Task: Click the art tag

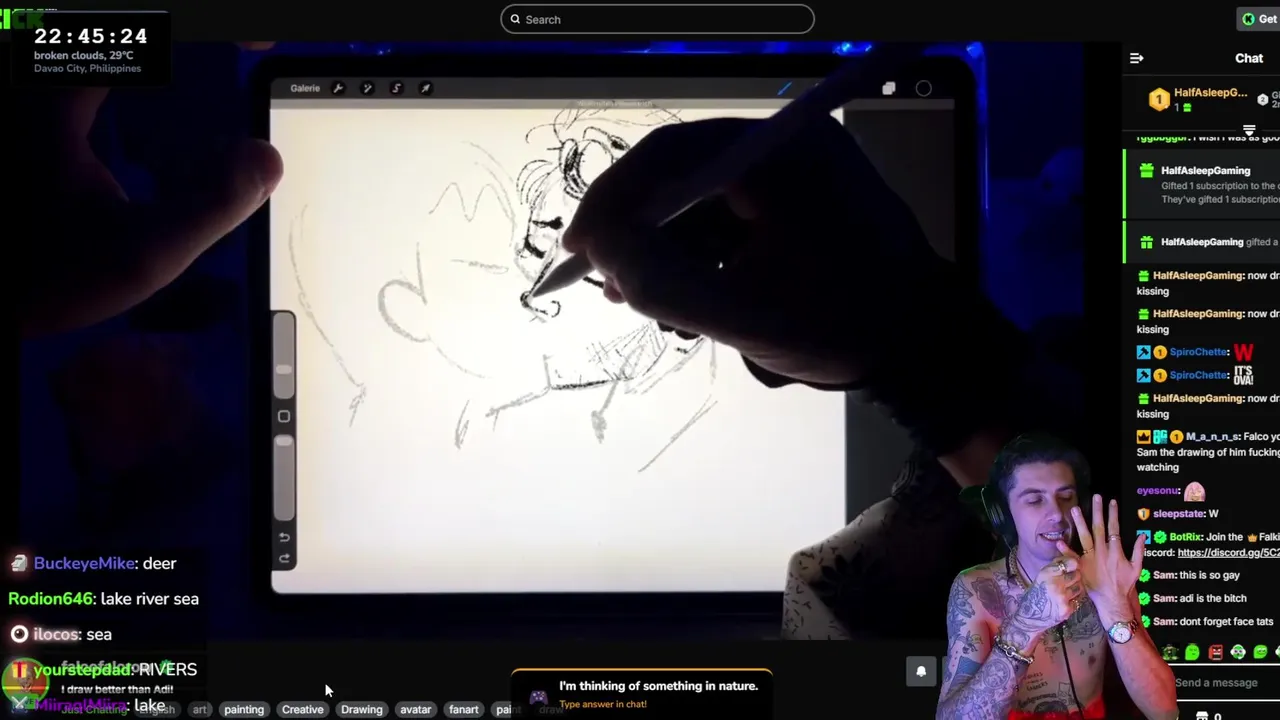Action: coord(200,710)
